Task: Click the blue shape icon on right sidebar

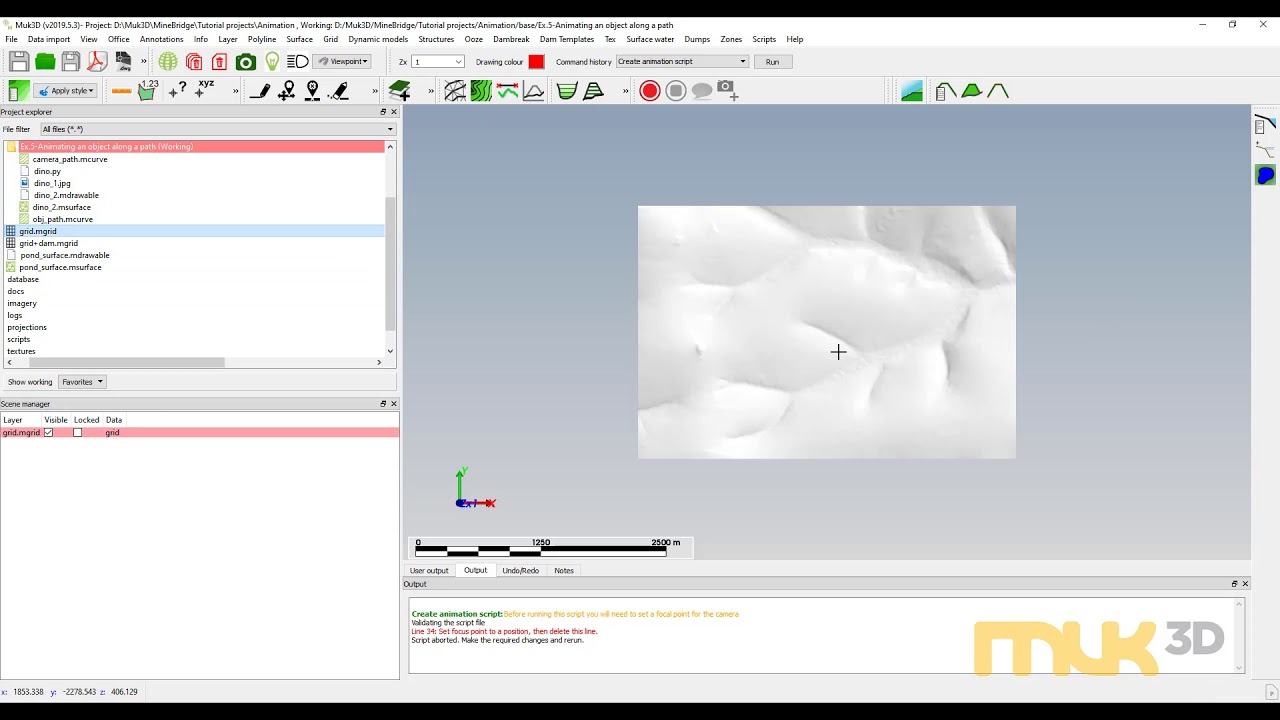Action: pyautogui.click(x=1265, y=176)
